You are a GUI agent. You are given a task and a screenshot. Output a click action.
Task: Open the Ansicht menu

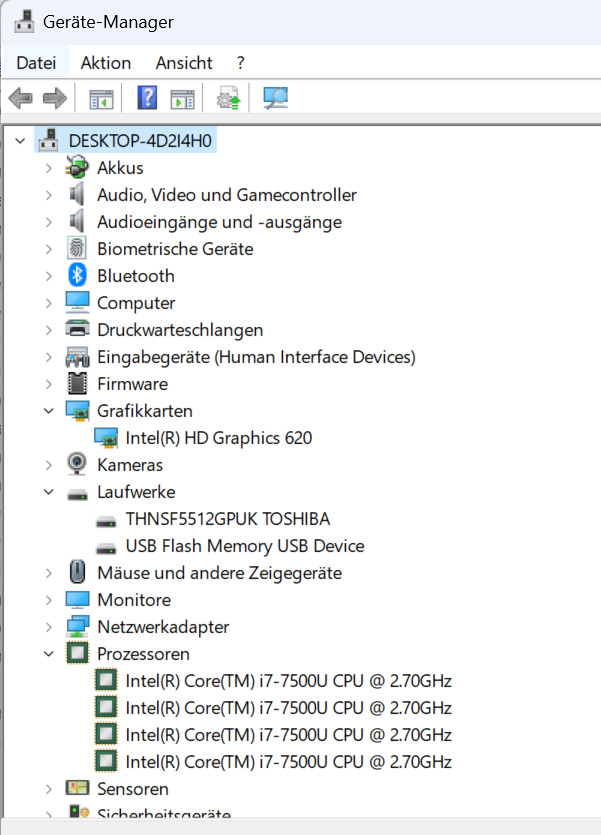(184, 63)
